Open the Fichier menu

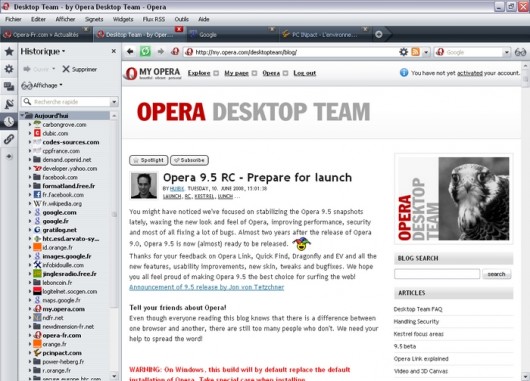pos(13,19)
